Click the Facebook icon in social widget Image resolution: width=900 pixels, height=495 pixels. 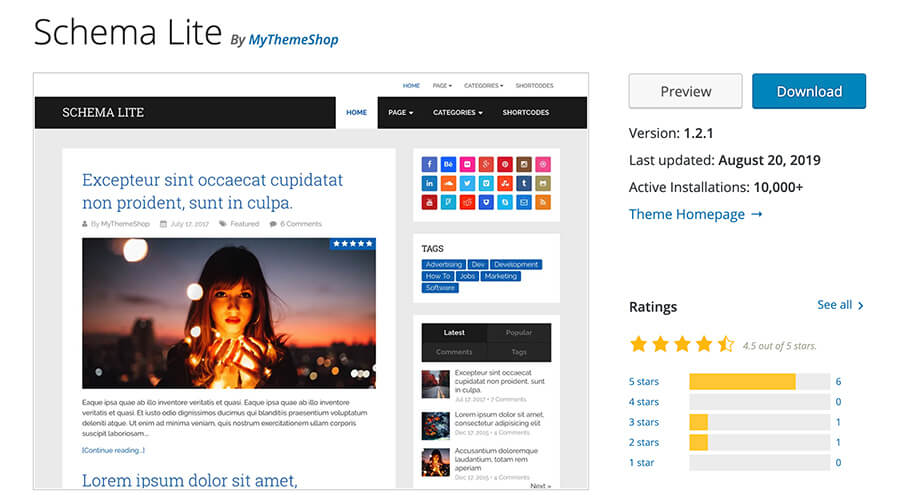pos(429,164)
